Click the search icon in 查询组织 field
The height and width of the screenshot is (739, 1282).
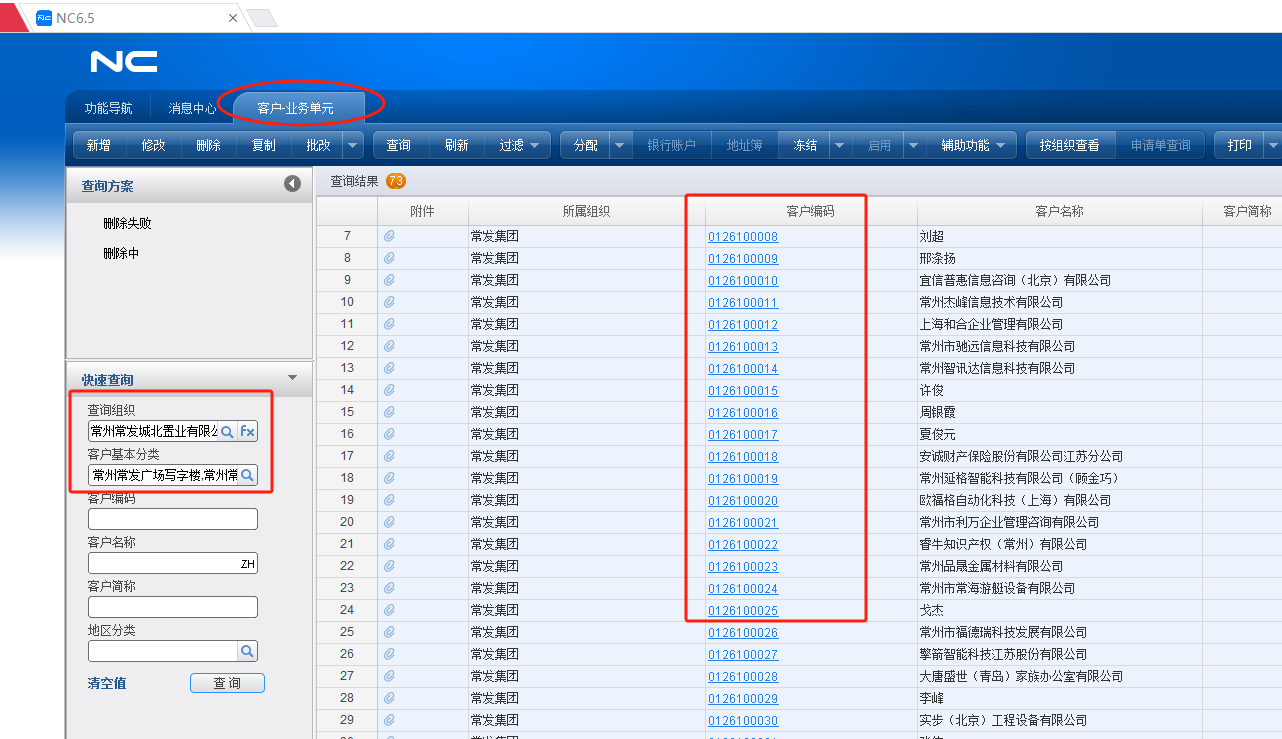coord(227,431)
